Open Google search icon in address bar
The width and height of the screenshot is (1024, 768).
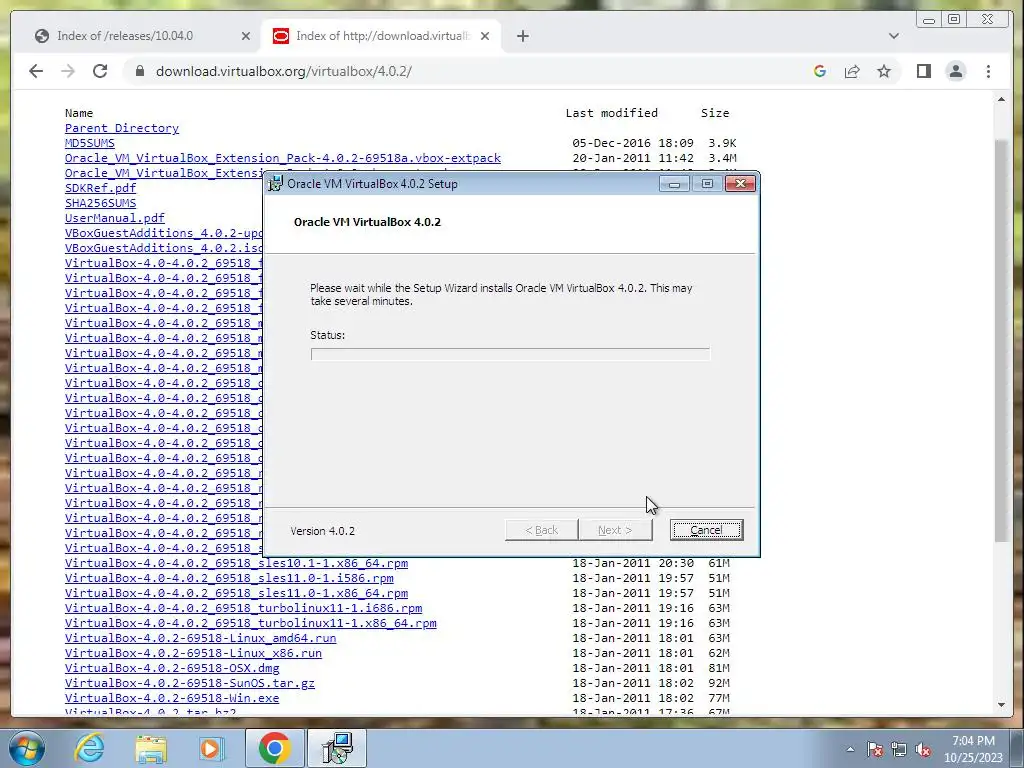point(820,71)
